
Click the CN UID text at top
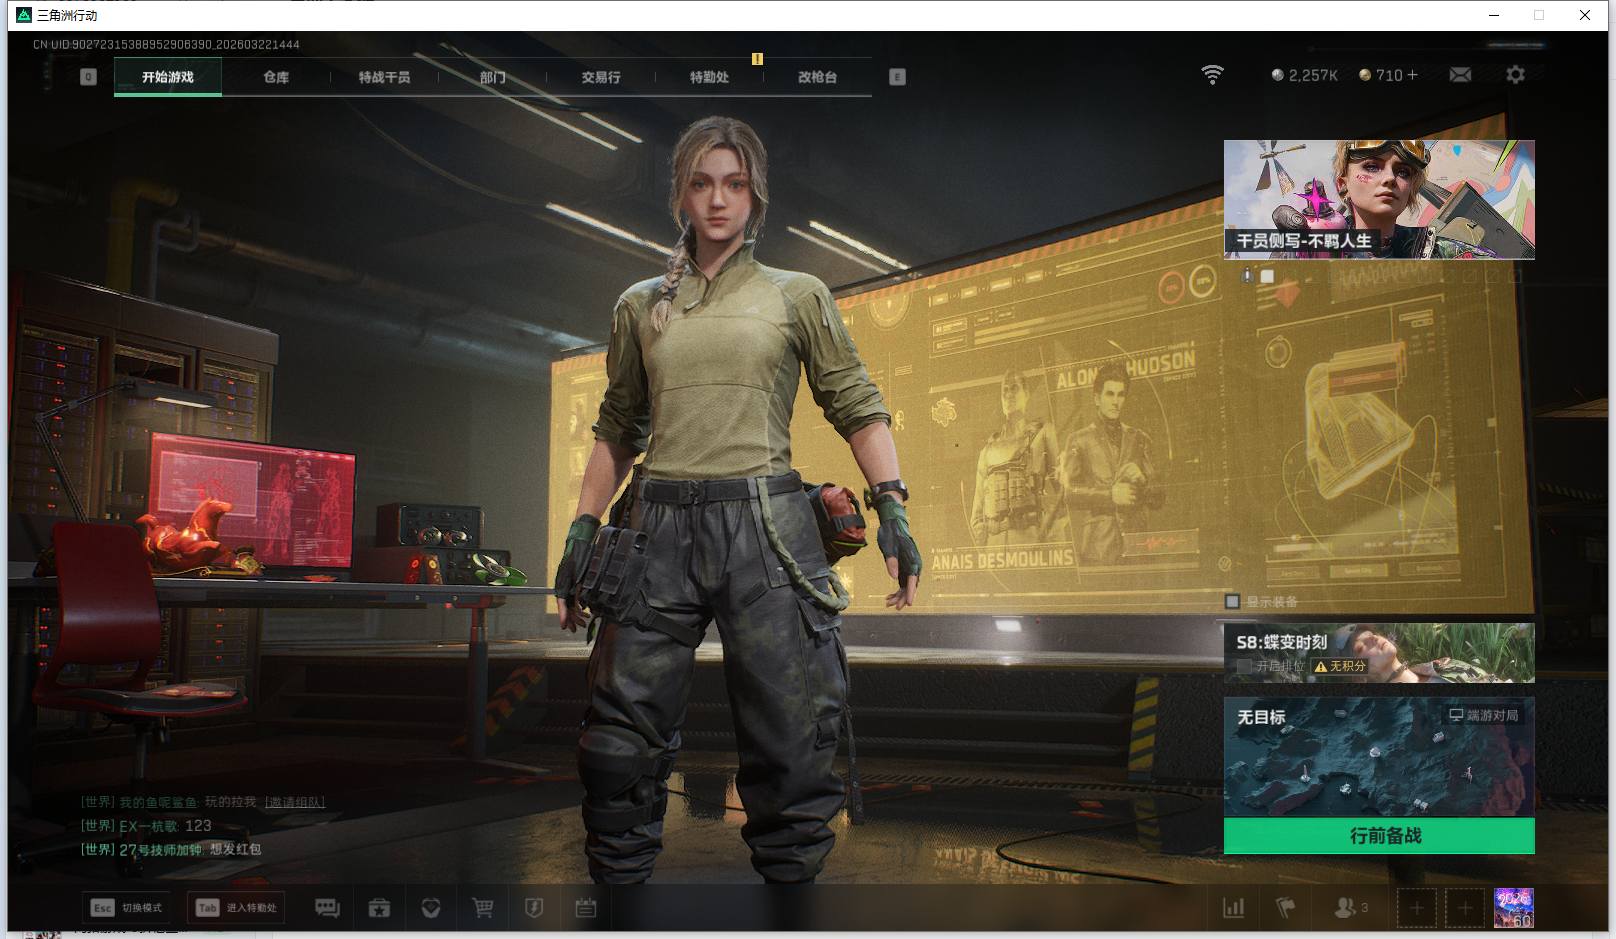coord(166,44)
